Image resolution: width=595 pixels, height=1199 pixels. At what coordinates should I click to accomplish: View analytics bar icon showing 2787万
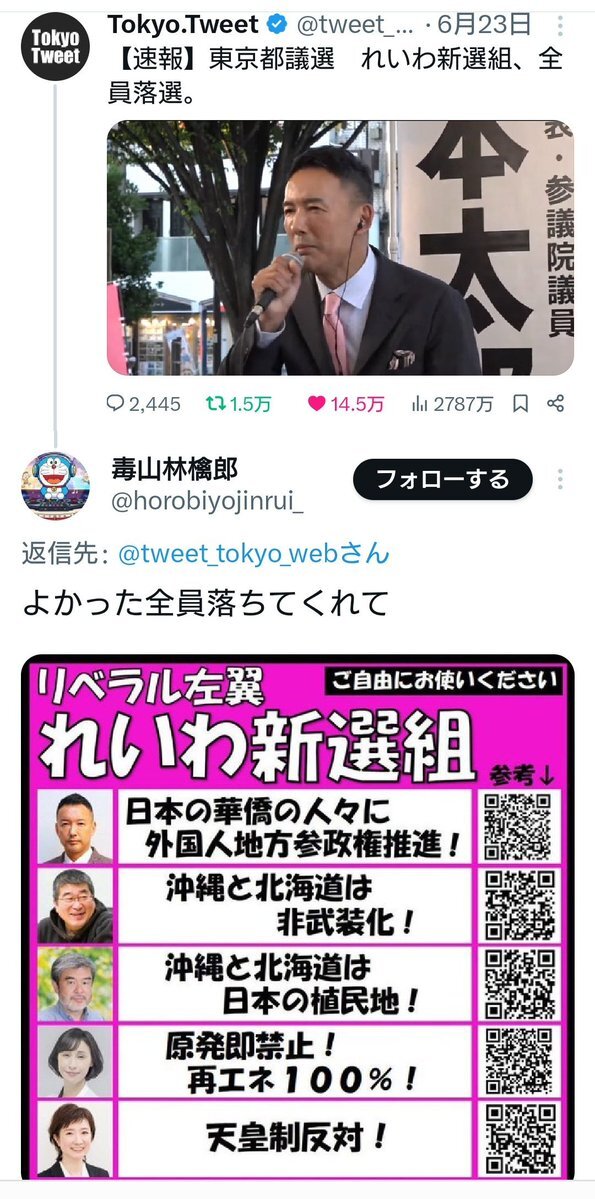(420, 405)
